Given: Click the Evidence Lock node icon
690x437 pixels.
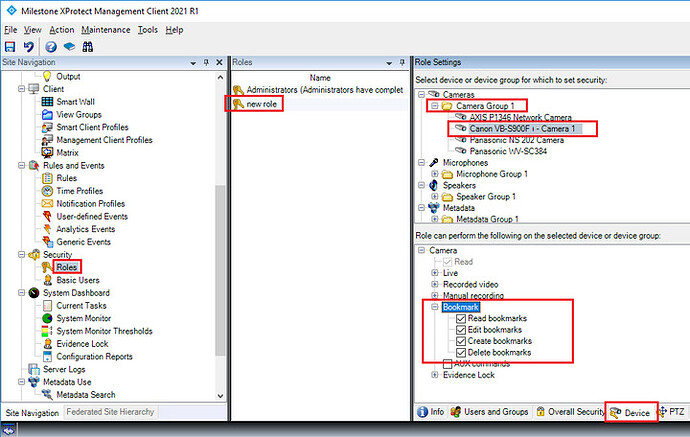Looking at the screenshot, I should coord(48,344).
